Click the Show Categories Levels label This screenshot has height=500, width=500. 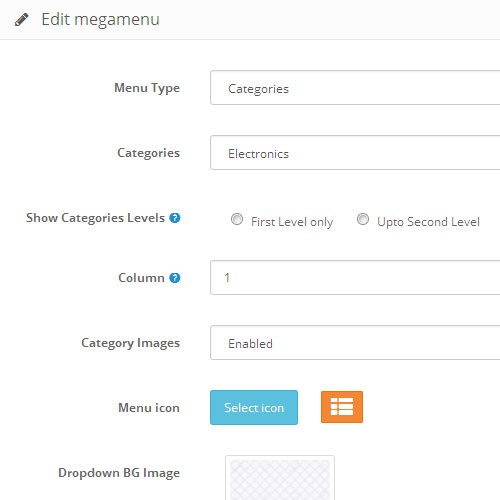[x=96, y=218]
